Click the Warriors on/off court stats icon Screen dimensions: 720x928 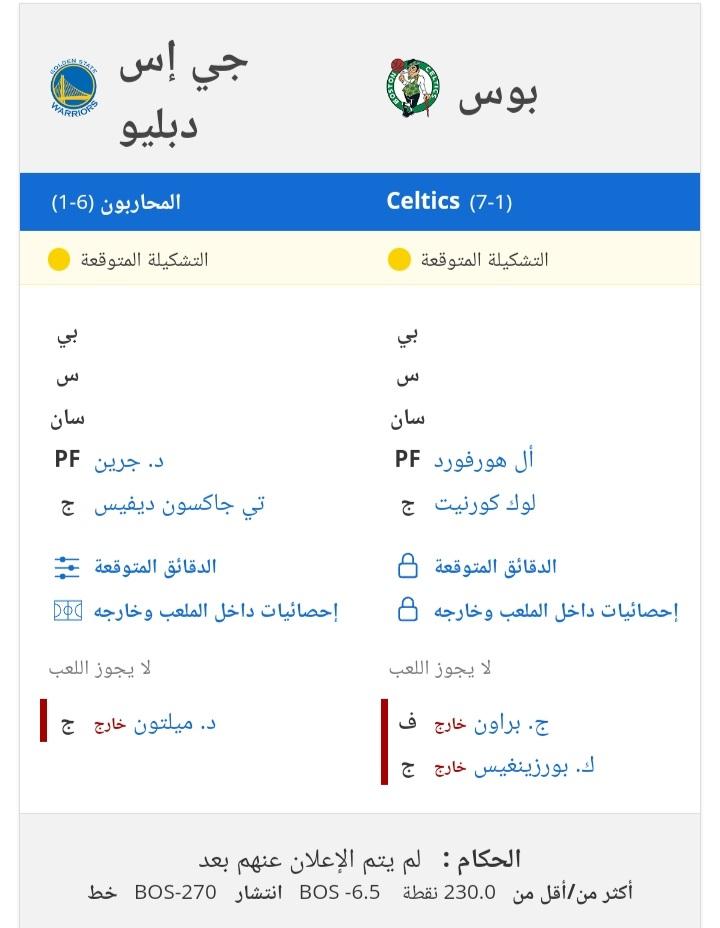[67, 611]
